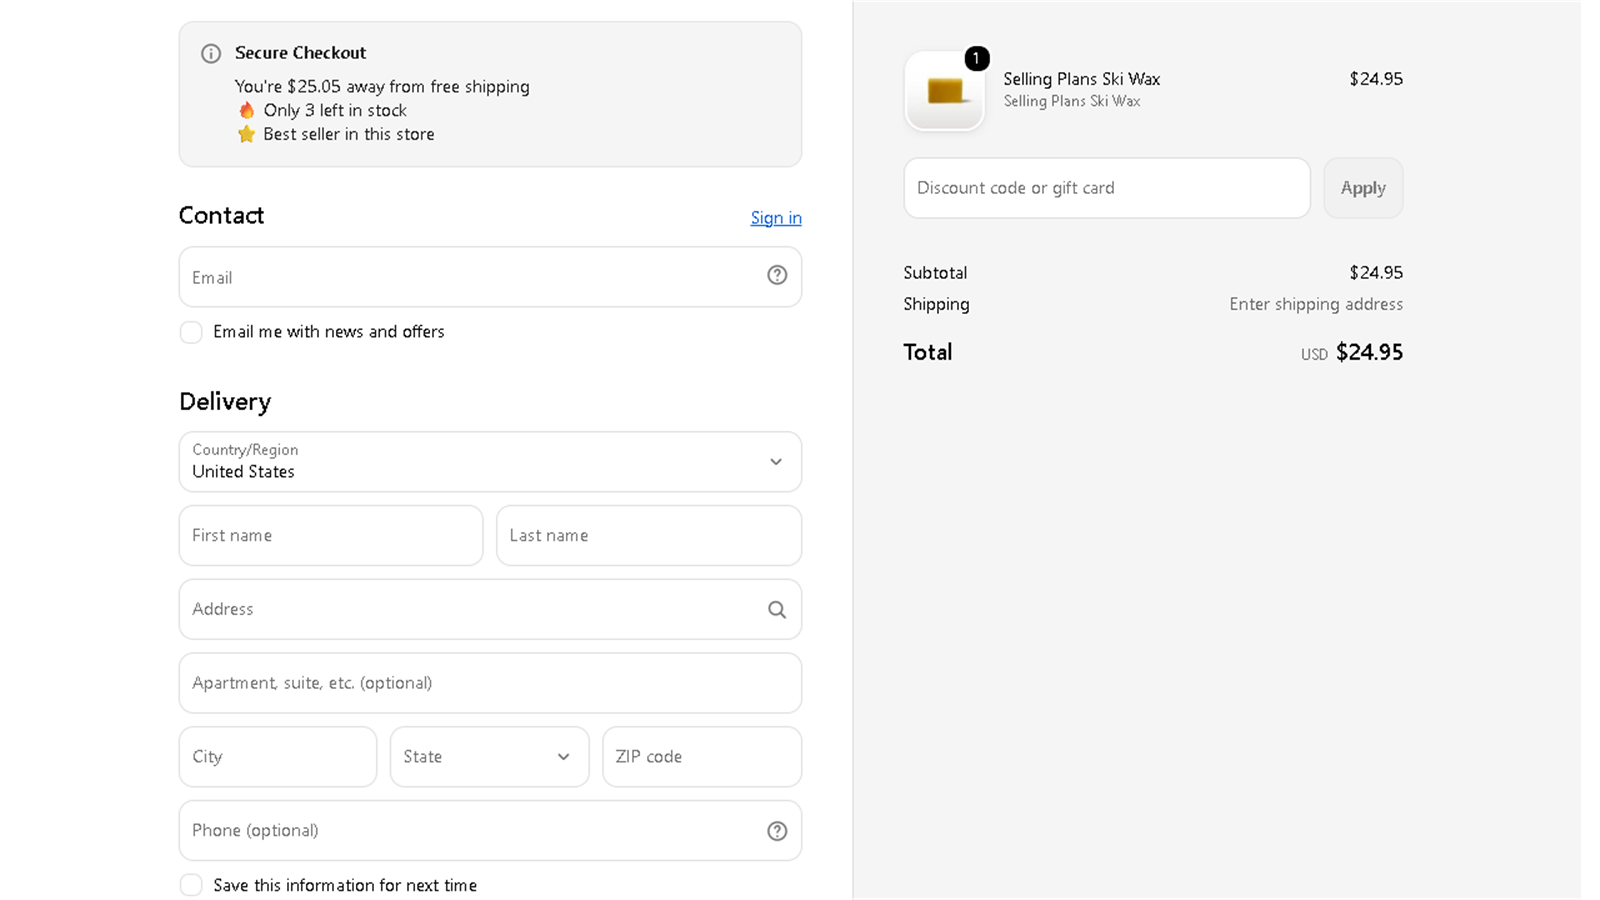Click the Phone field help icon
This screenshot has width=1600, height=900.
point(777,831)
